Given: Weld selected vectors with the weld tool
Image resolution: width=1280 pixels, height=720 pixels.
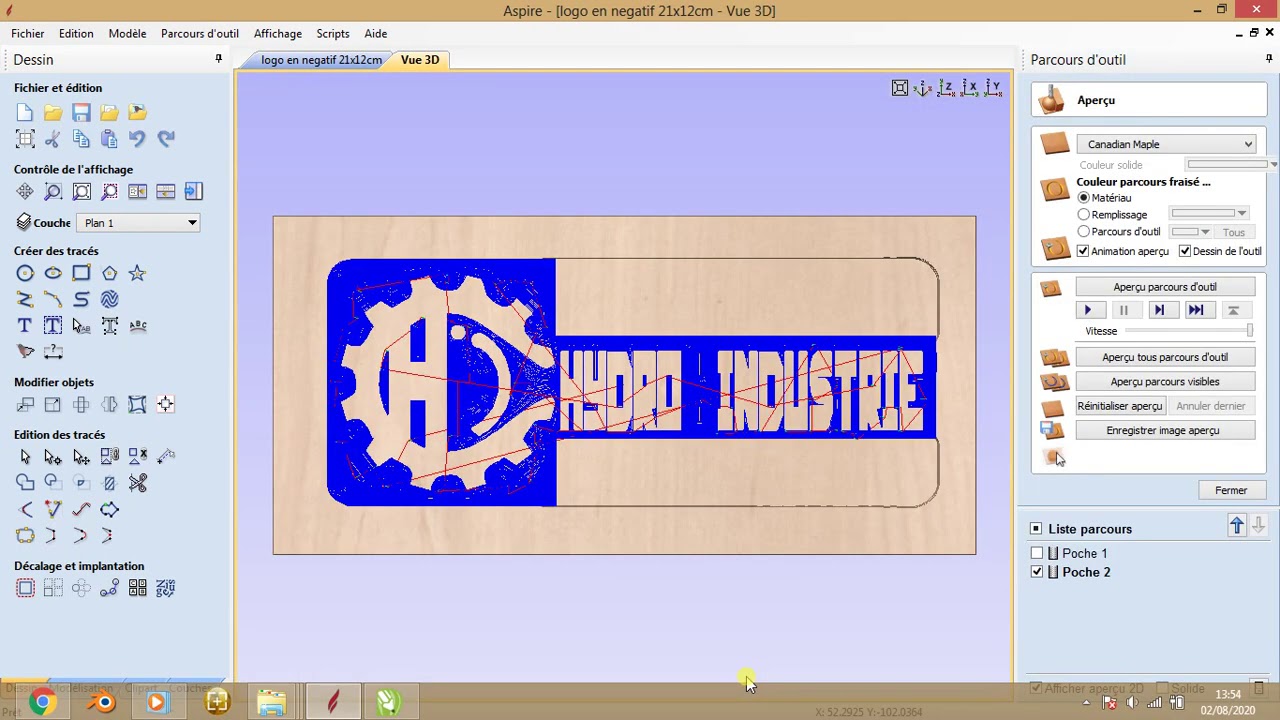Looking at the screenshot, I should click(25, 483).
